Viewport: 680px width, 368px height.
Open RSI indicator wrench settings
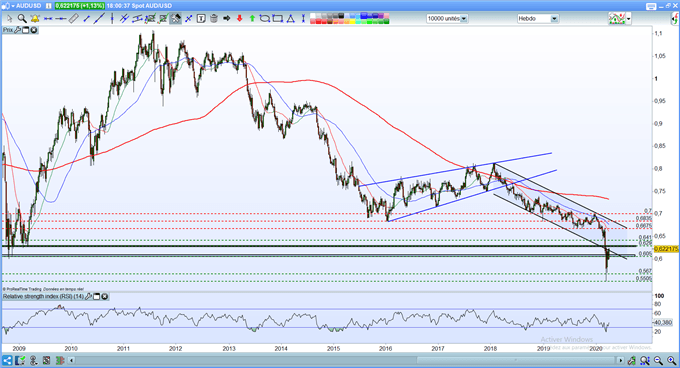[88, 296]
